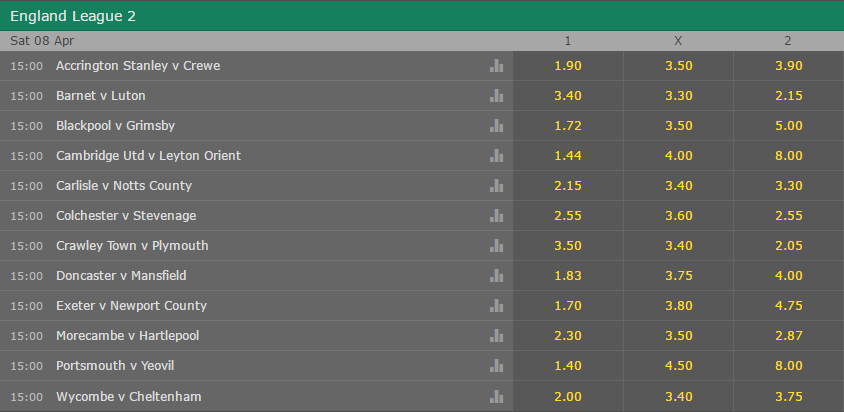The image size is (844, 412).
Task: Open stats icon for Doncaster v Mansfield
Action: 496,276
